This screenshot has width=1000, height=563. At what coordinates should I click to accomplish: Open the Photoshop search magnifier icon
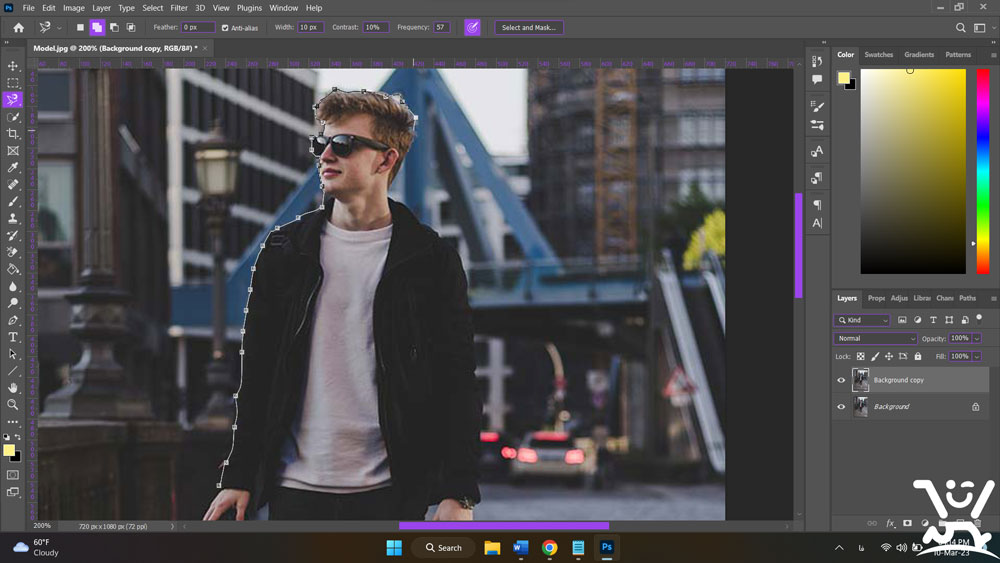960,27
